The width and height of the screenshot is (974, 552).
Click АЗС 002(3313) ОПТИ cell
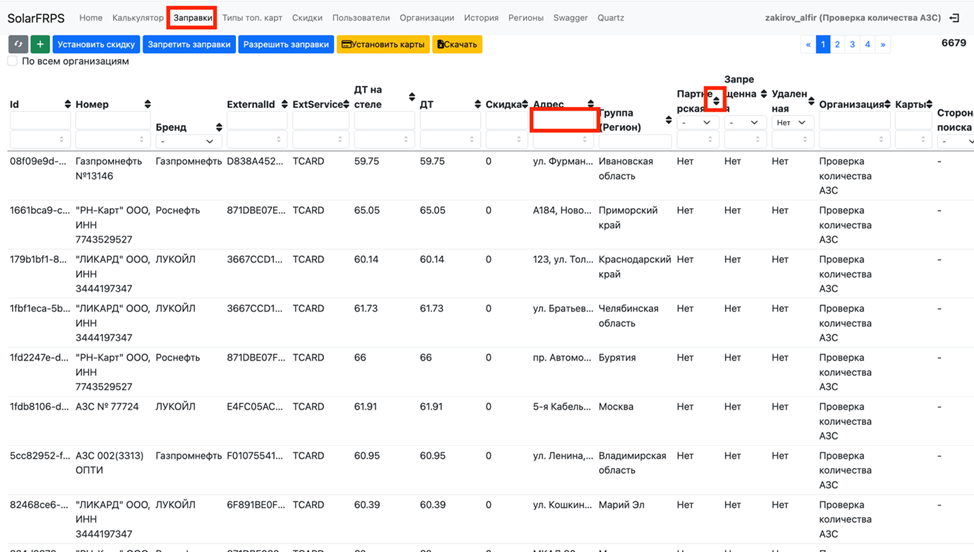click(109, 463)
